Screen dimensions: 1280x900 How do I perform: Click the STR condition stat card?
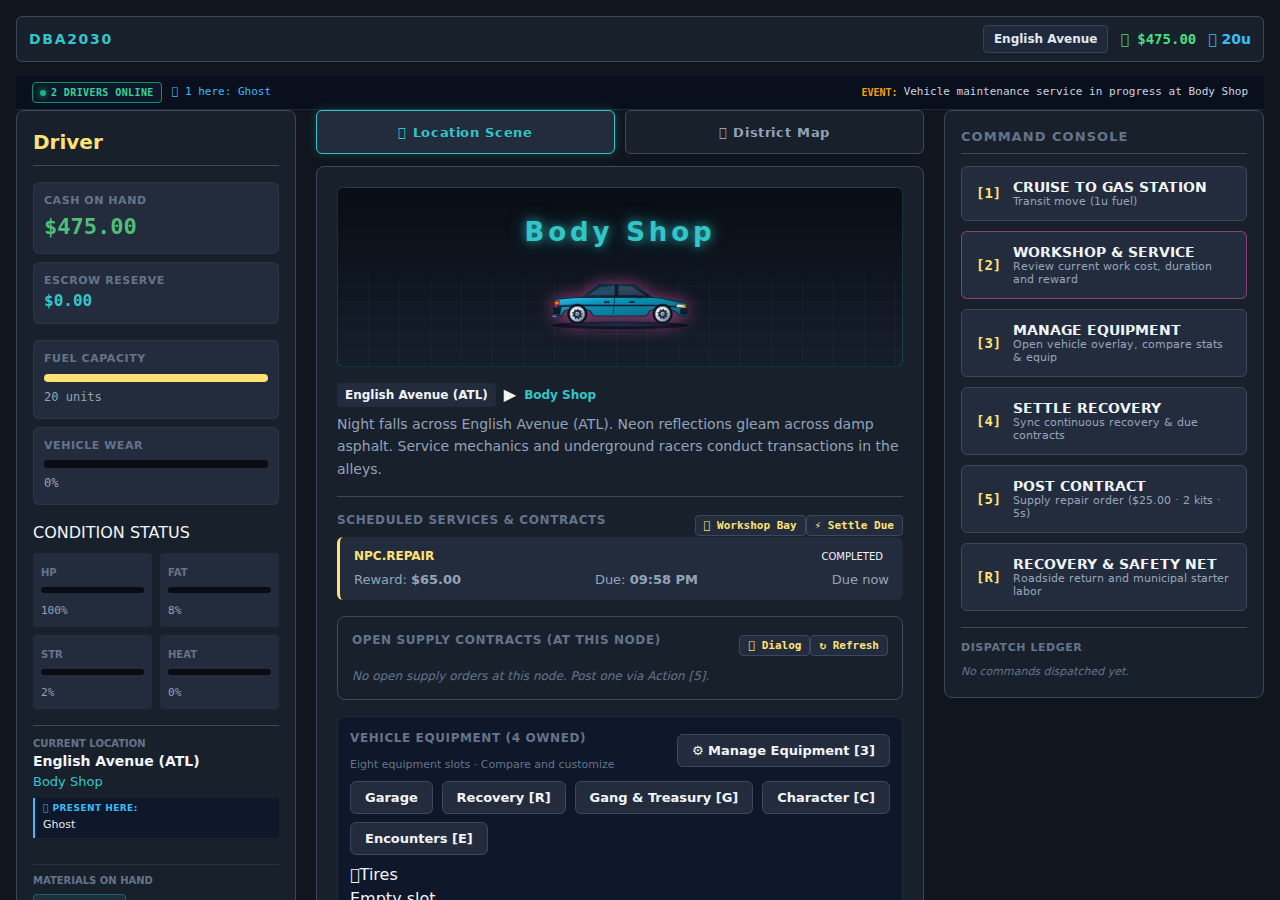92,672
